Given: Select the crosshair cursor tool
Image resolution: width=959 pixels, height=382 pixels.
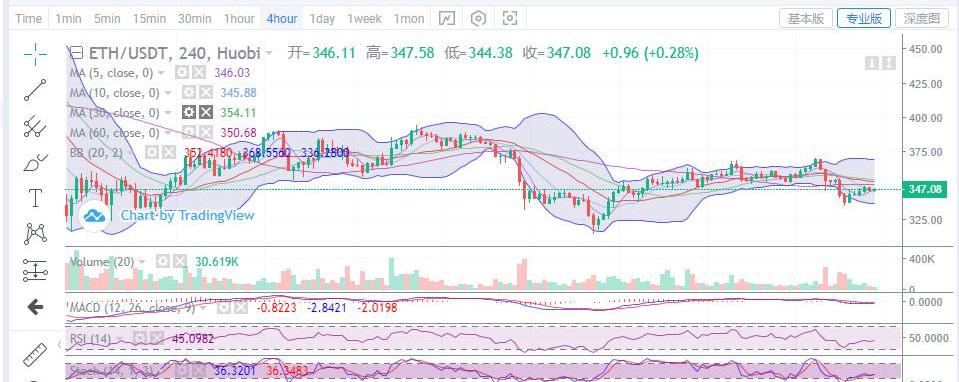Looking at the screenshot, I should pyautogui.click(x=35, y=54).
